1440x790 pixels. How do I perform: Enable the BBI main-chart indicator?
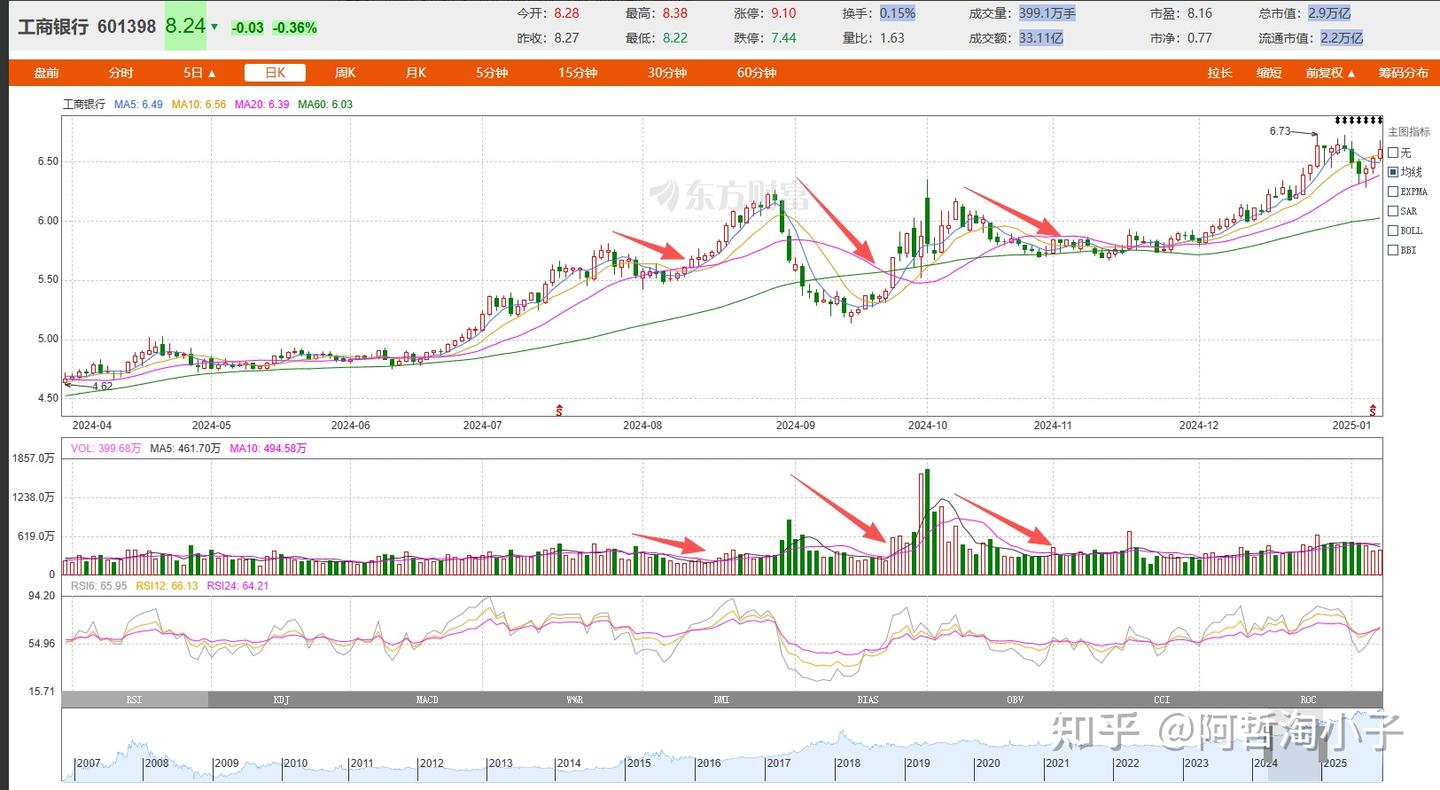[x=1393, y=250]
